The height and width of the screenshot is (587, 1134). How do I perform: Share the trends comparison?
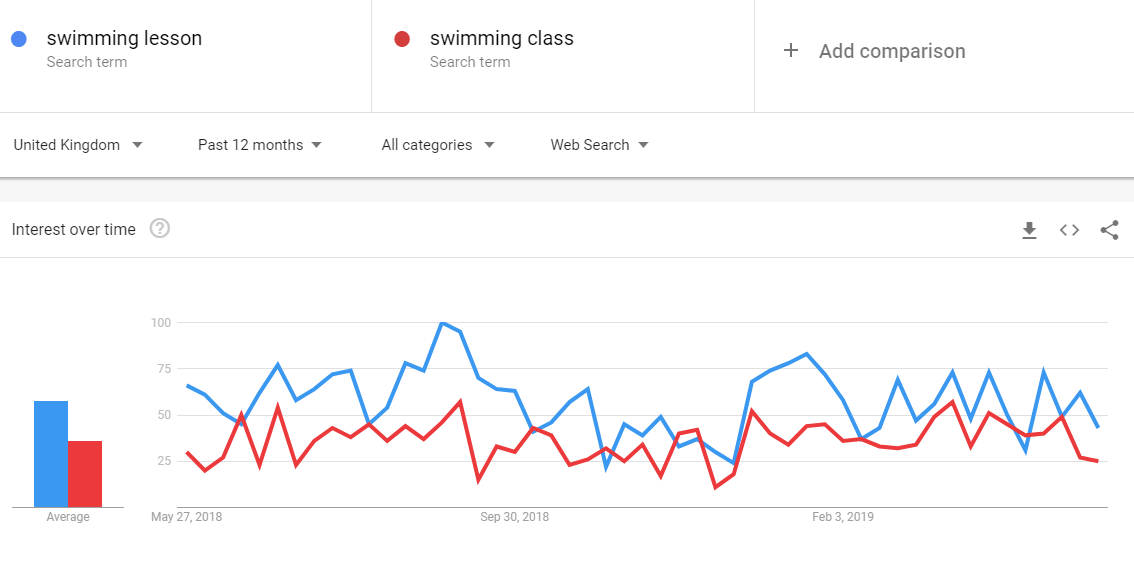(1109, 230)
